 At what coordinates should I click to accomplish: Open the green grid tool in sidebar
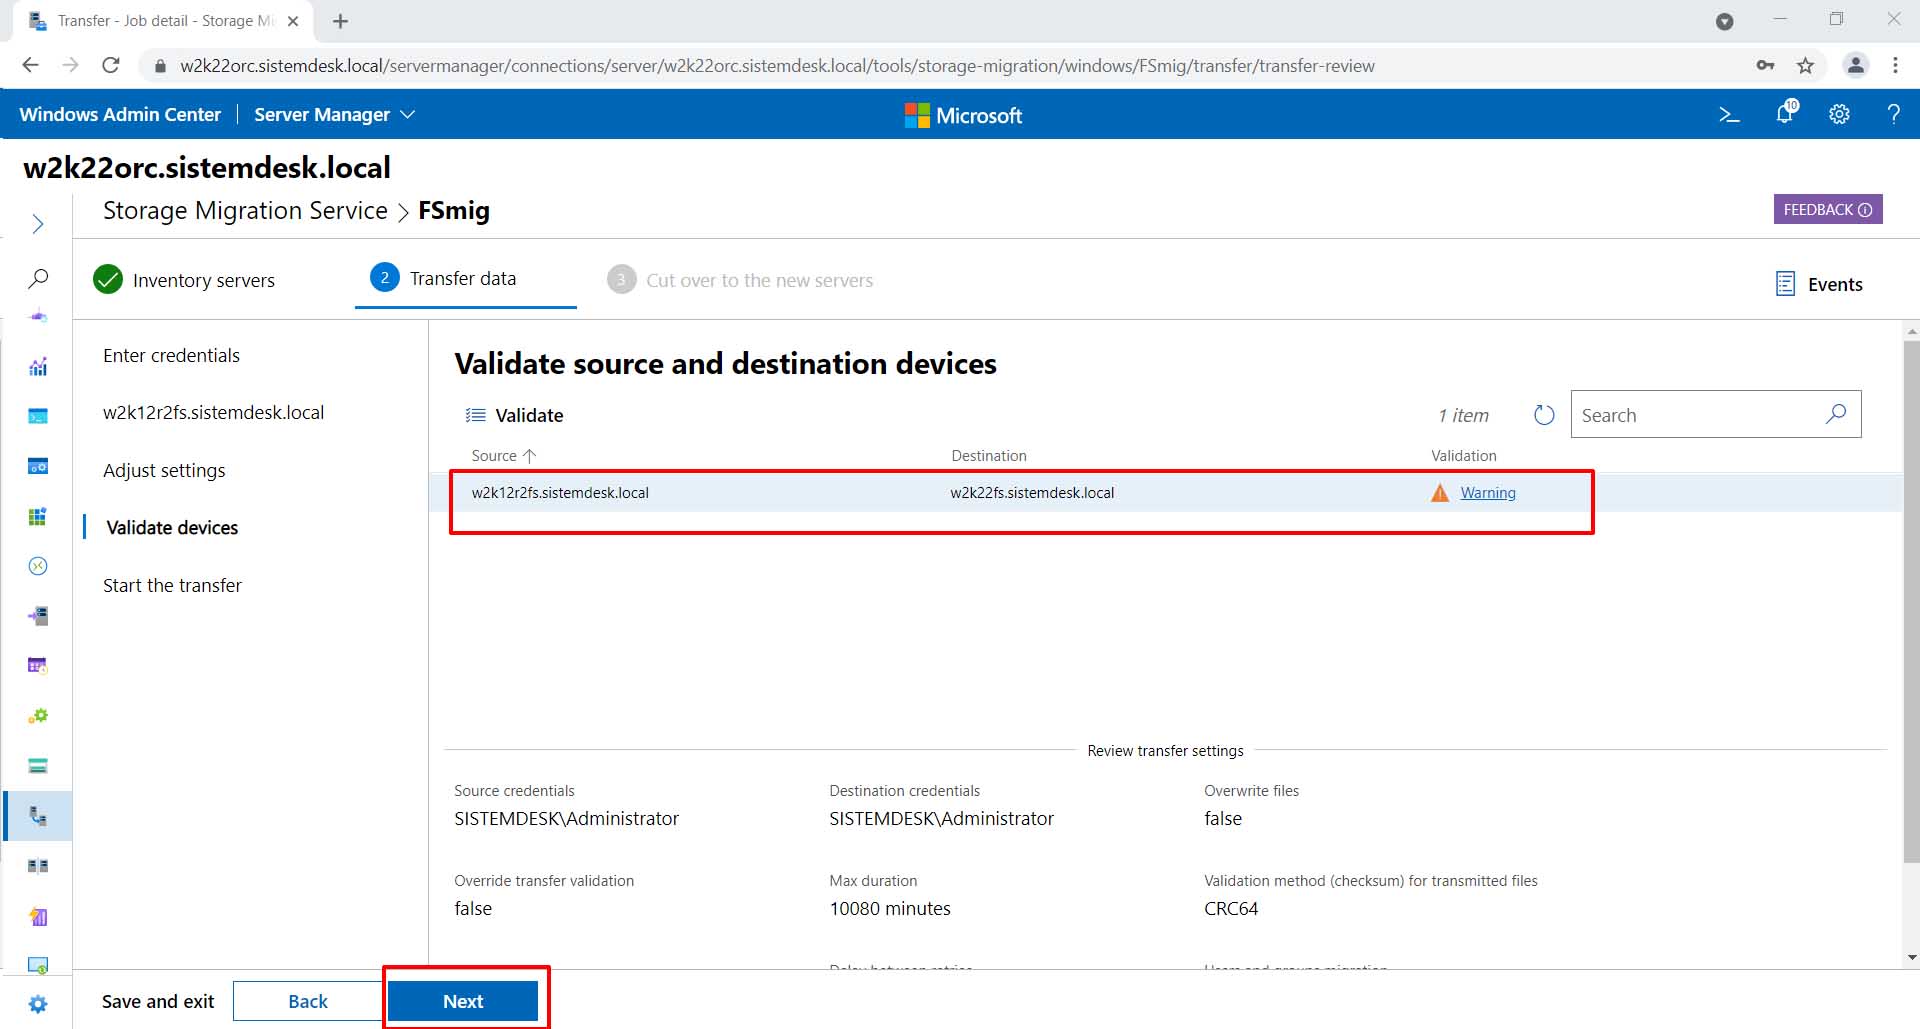pyautogui.click(x=38, y=516)
